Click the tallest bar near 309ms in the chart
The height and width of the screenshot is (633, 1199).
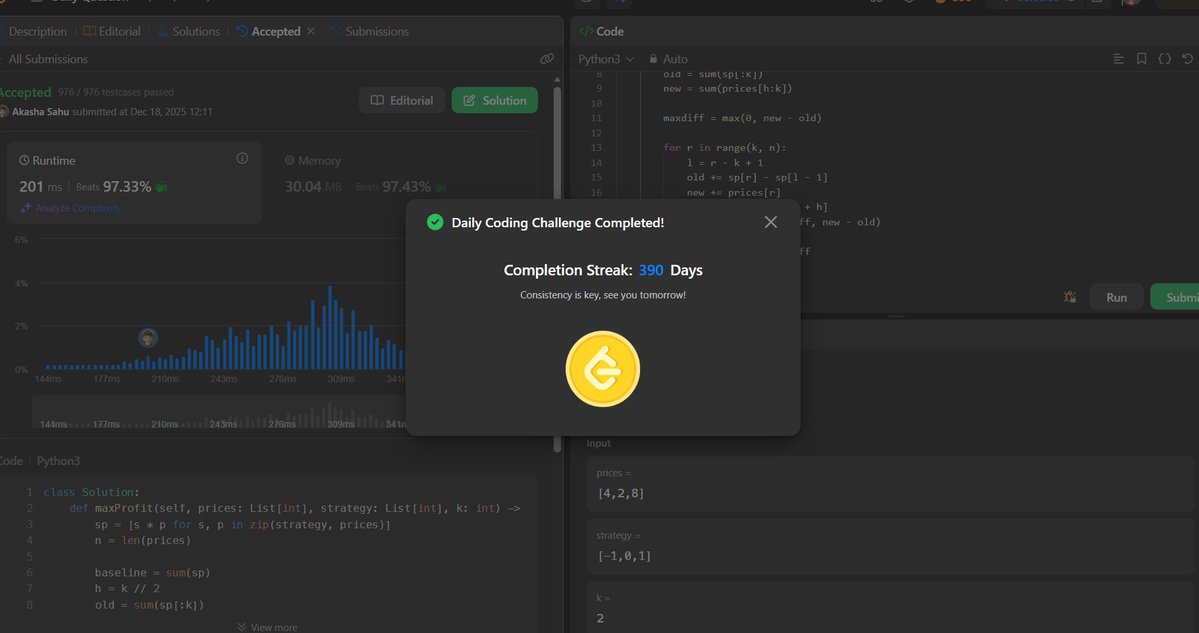tap(330, 327)
